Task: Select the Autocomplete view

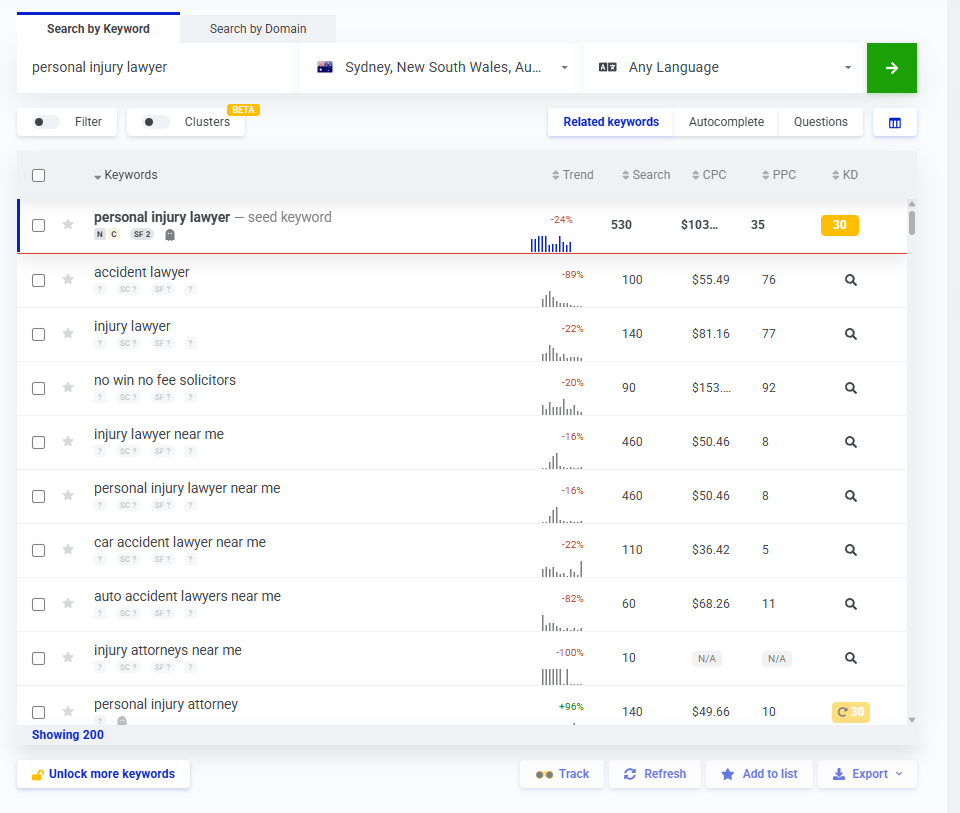Action: tap(725, 121)
